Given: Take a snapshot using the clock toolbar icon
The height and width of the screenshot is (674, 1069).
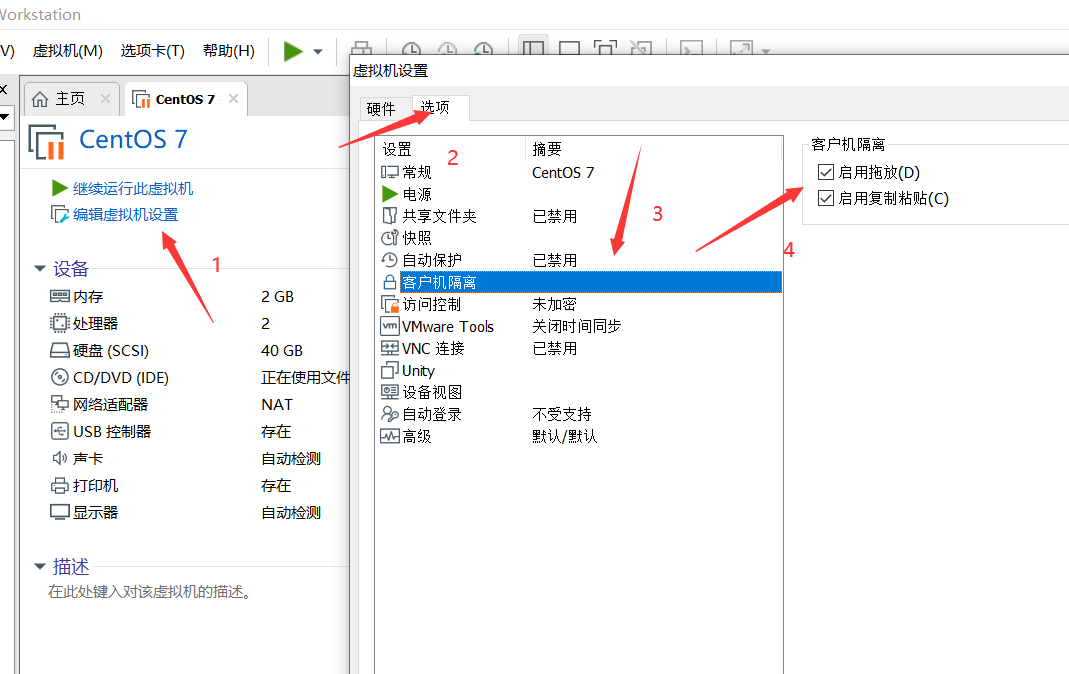Looking at the screenshot, I should coord(410,48).
